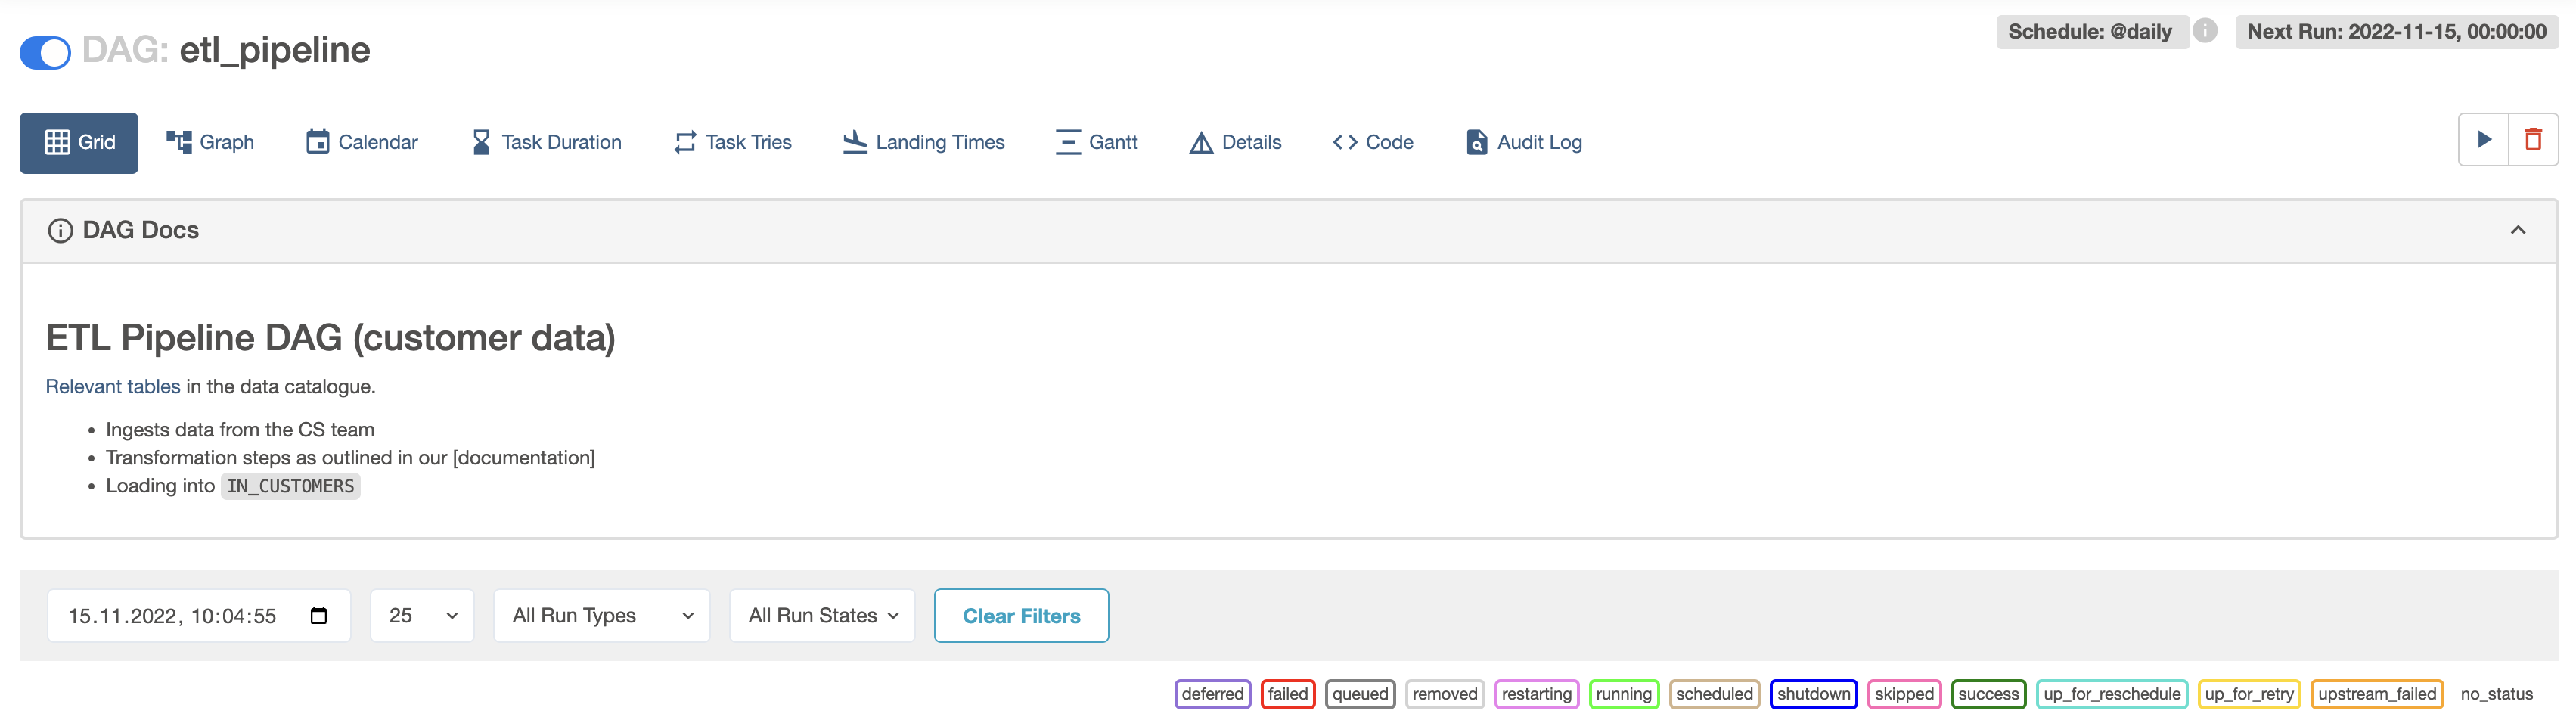Switch to the Code tab
The height and width of the screenshot is (723, 2576).
(1372, 142)
